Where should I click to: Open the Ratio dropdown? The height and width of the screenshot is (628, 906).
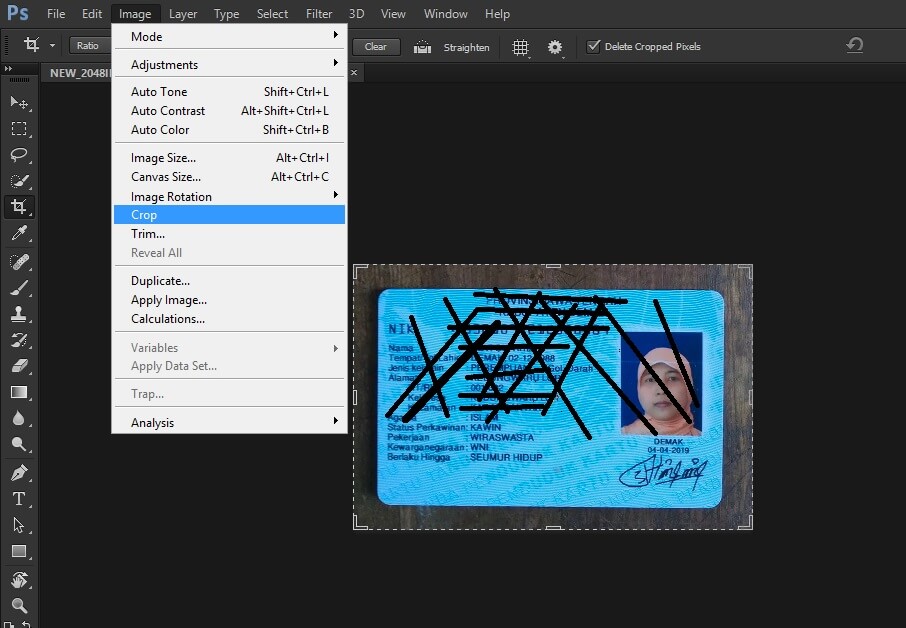pyautogui.click(x=90, y=46)
